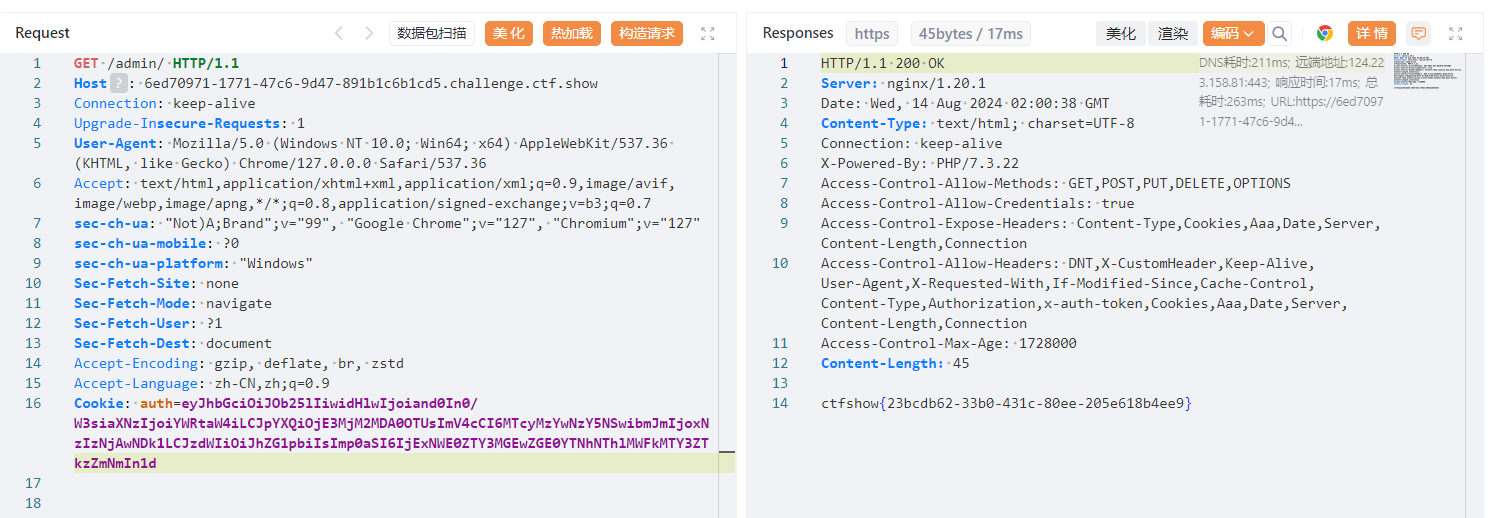This screenshot has height=518, width=1499.
Task: Click the Access-Control-Expose-Headers line
Action: (1101, 233)
